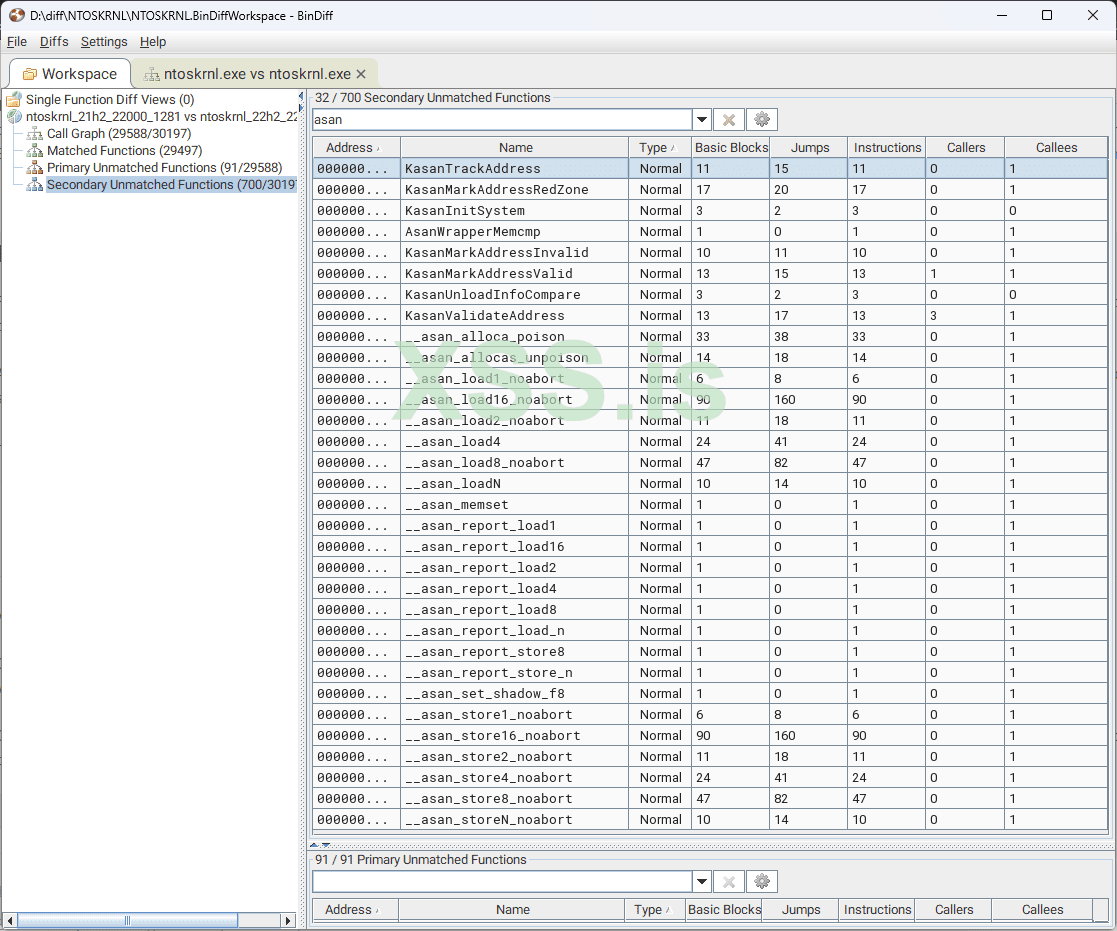The image size is (1117, 931).
Task: Switch to the Workspace tab
Action: pos(69,74)
